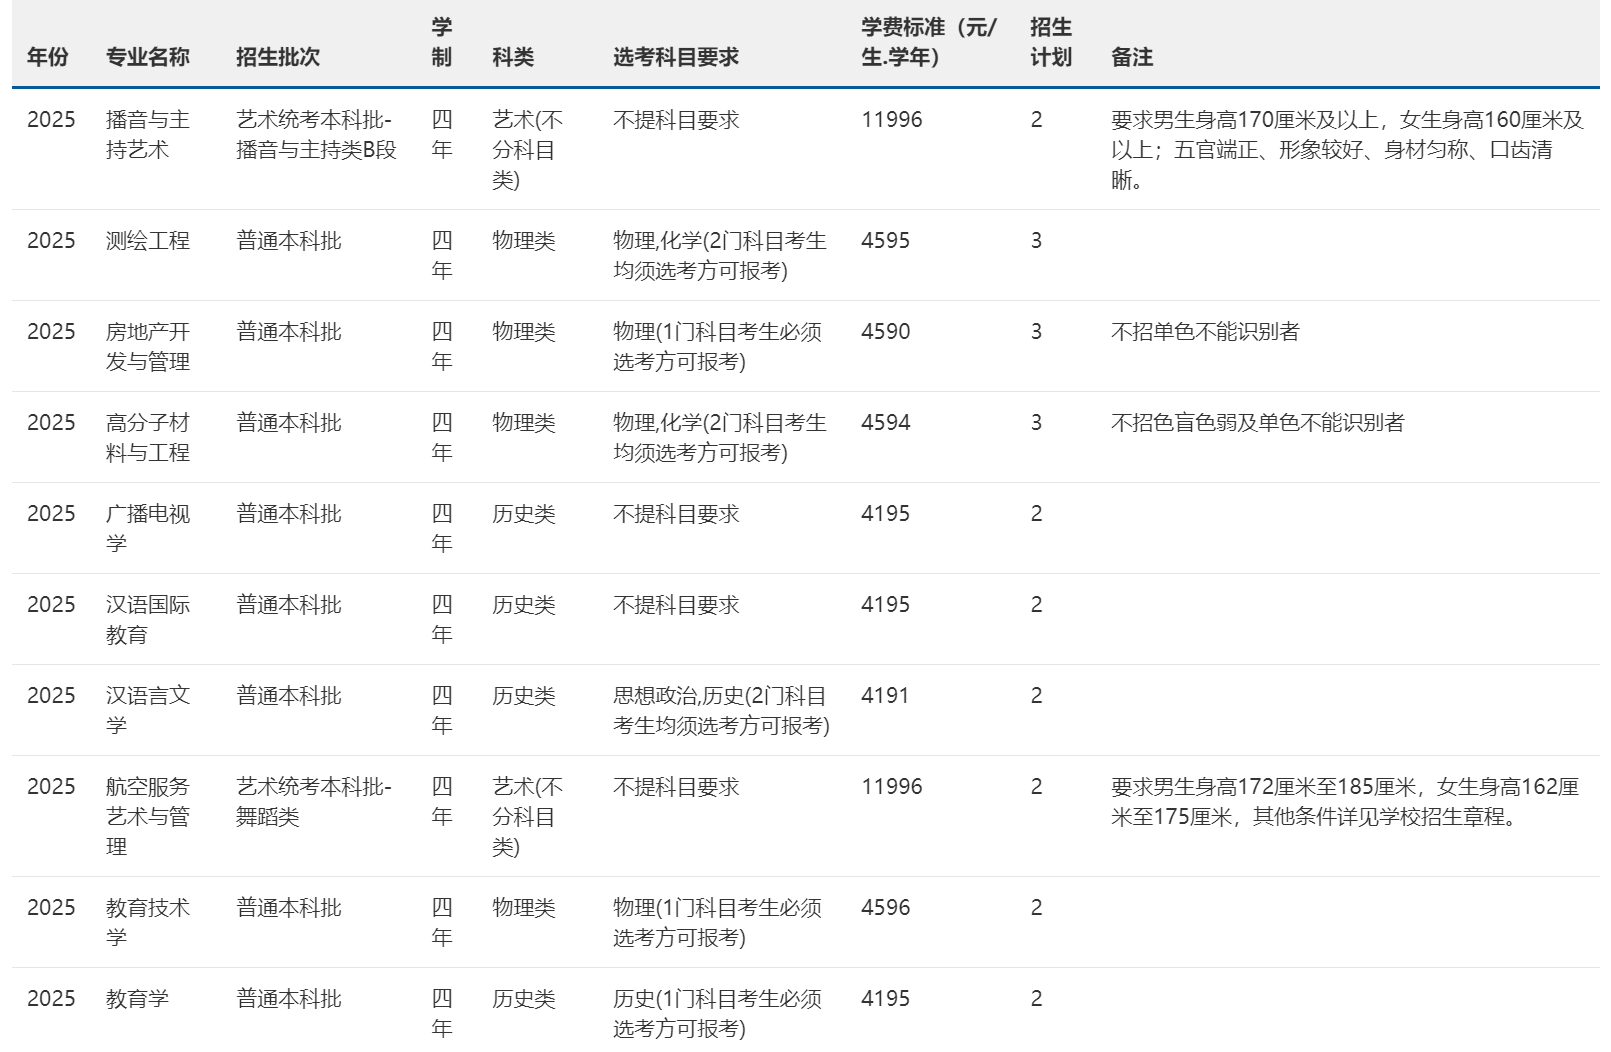
Task: Click the 备注 column header
Action: (1131, 57)
